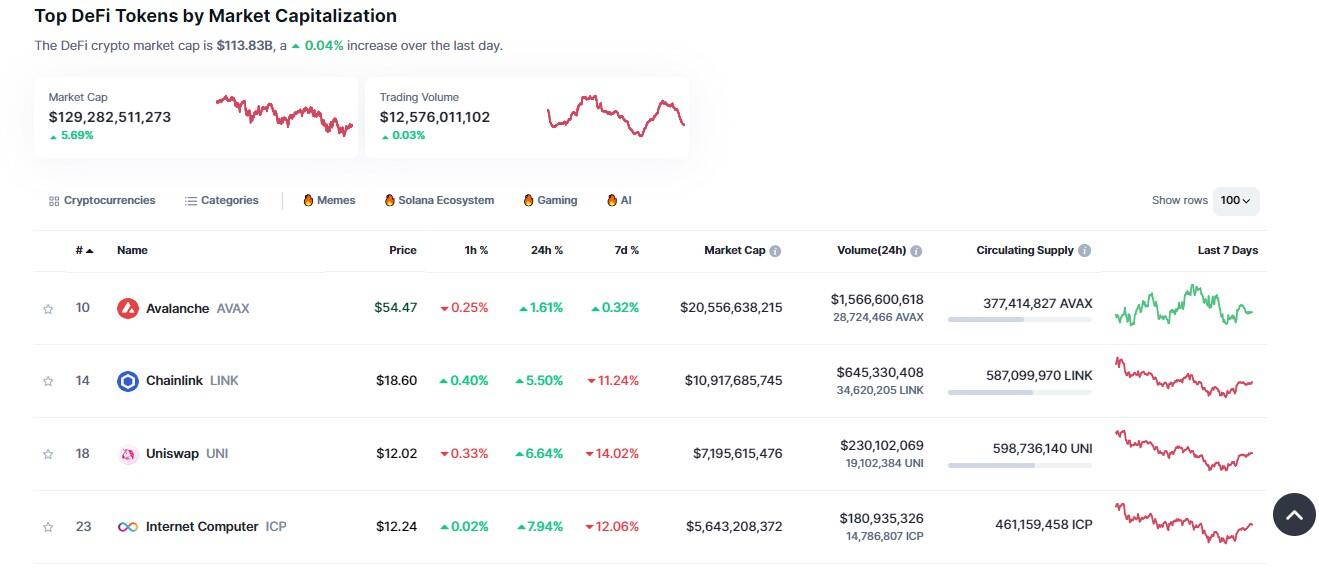This screenshot has height=568, width=1319.
Task: Open the Solana Ecosystem category
Action: pos(439,200)
